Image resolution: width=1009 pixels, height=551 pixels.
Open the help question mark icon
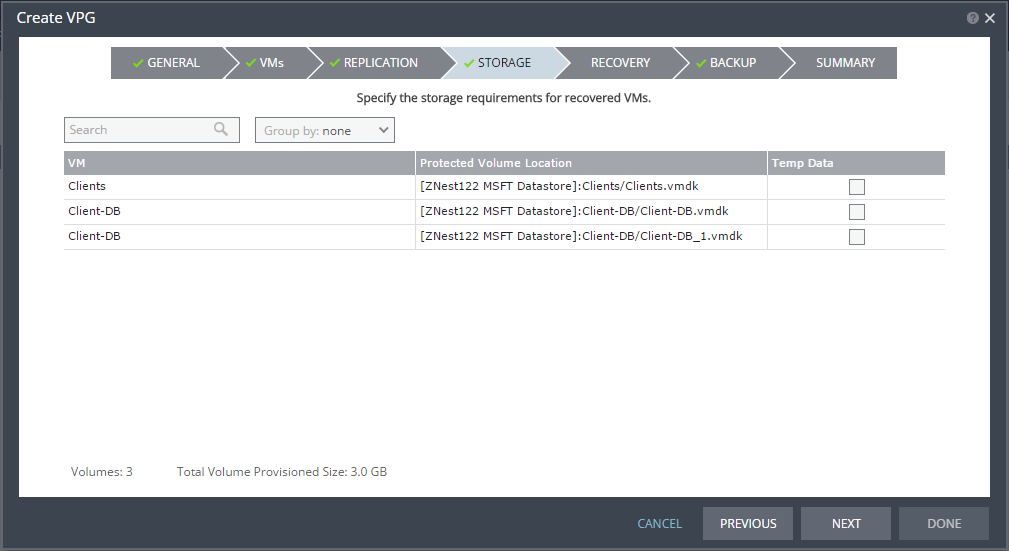(x=972, y=18)
